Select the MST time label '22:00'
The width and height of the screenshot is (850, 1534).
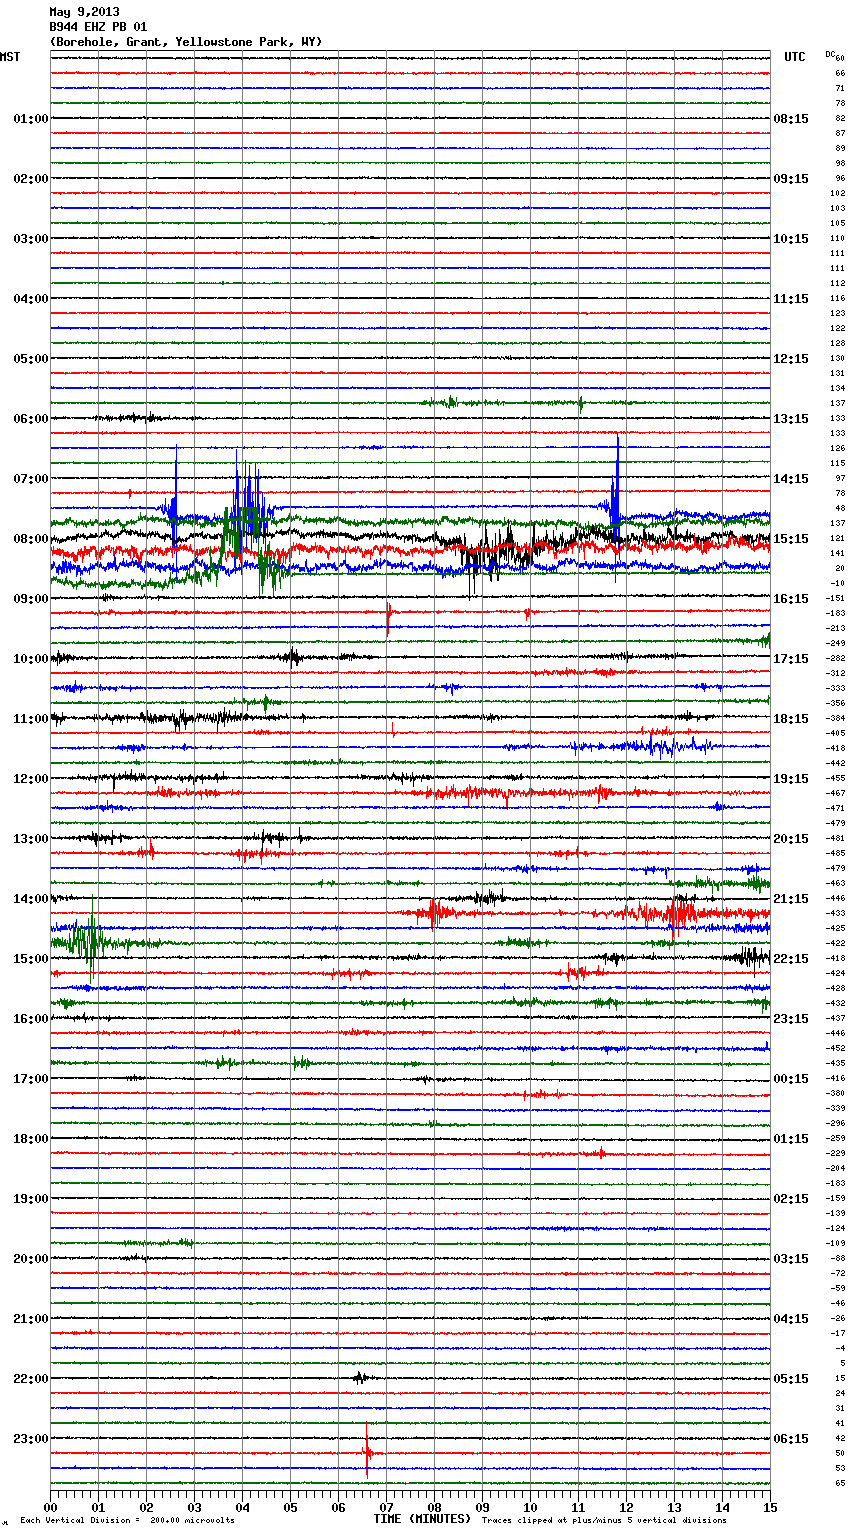click(x=31, y=1379)
